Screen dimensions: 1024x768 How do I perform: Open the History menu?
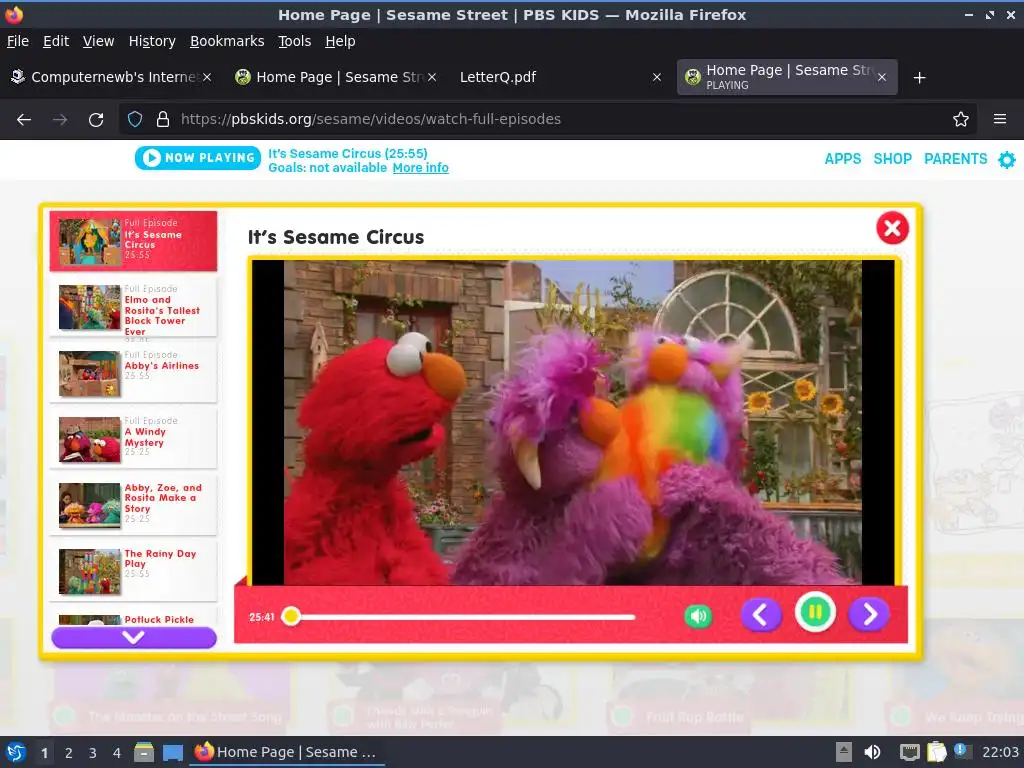[152, 41]
